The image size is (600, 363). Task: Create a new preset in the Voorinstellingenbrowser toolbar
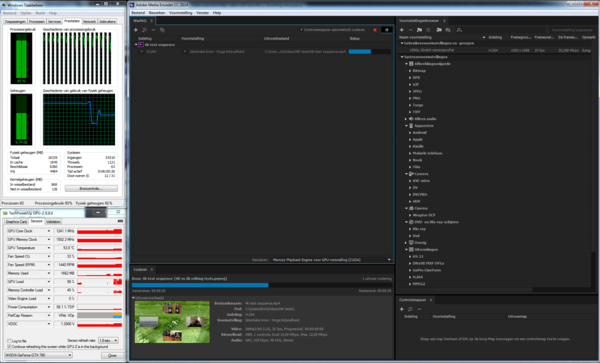402,30
